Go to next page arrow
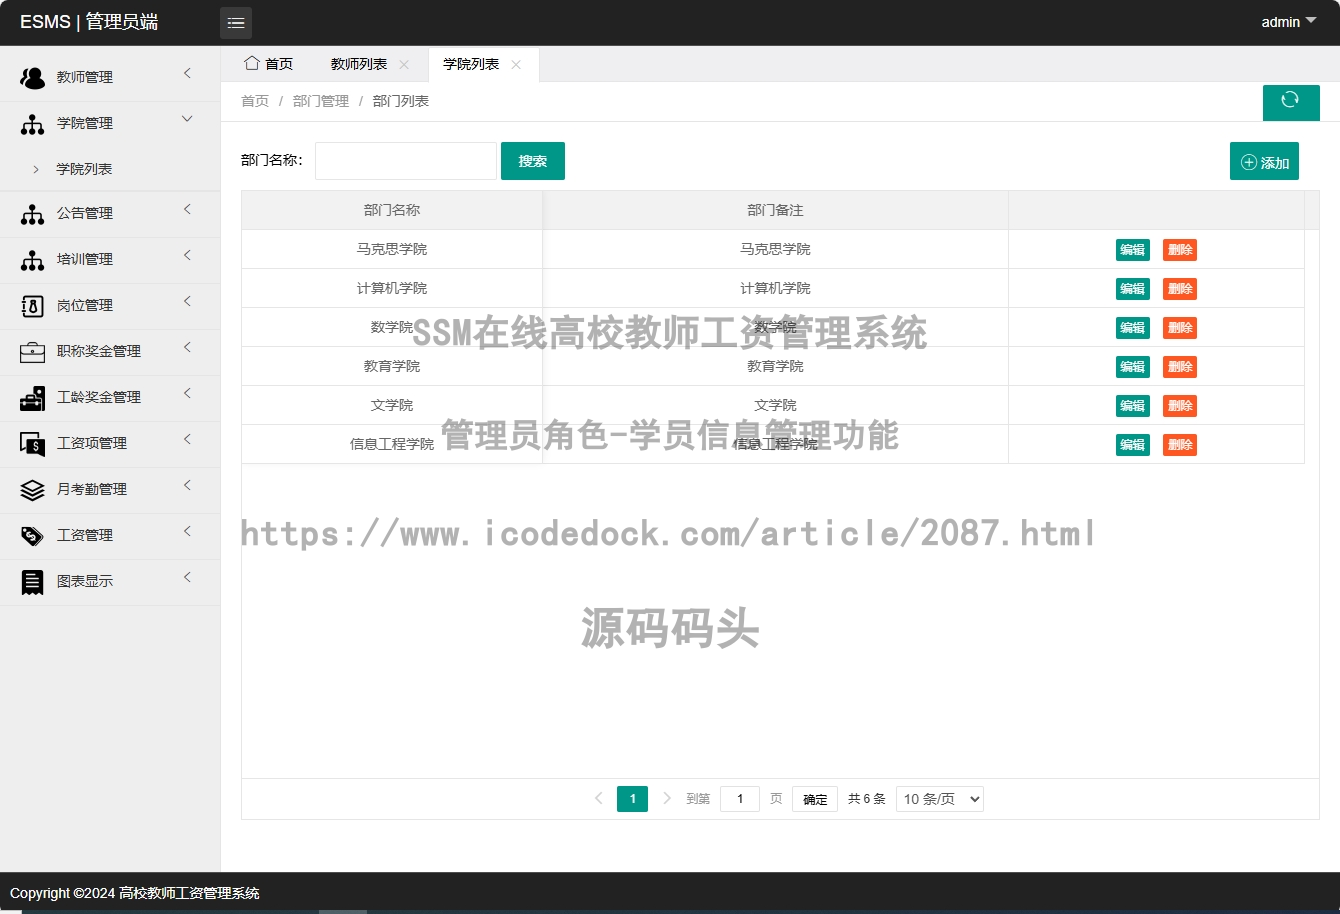1340x914 pixels. click(x=667, y=798)
